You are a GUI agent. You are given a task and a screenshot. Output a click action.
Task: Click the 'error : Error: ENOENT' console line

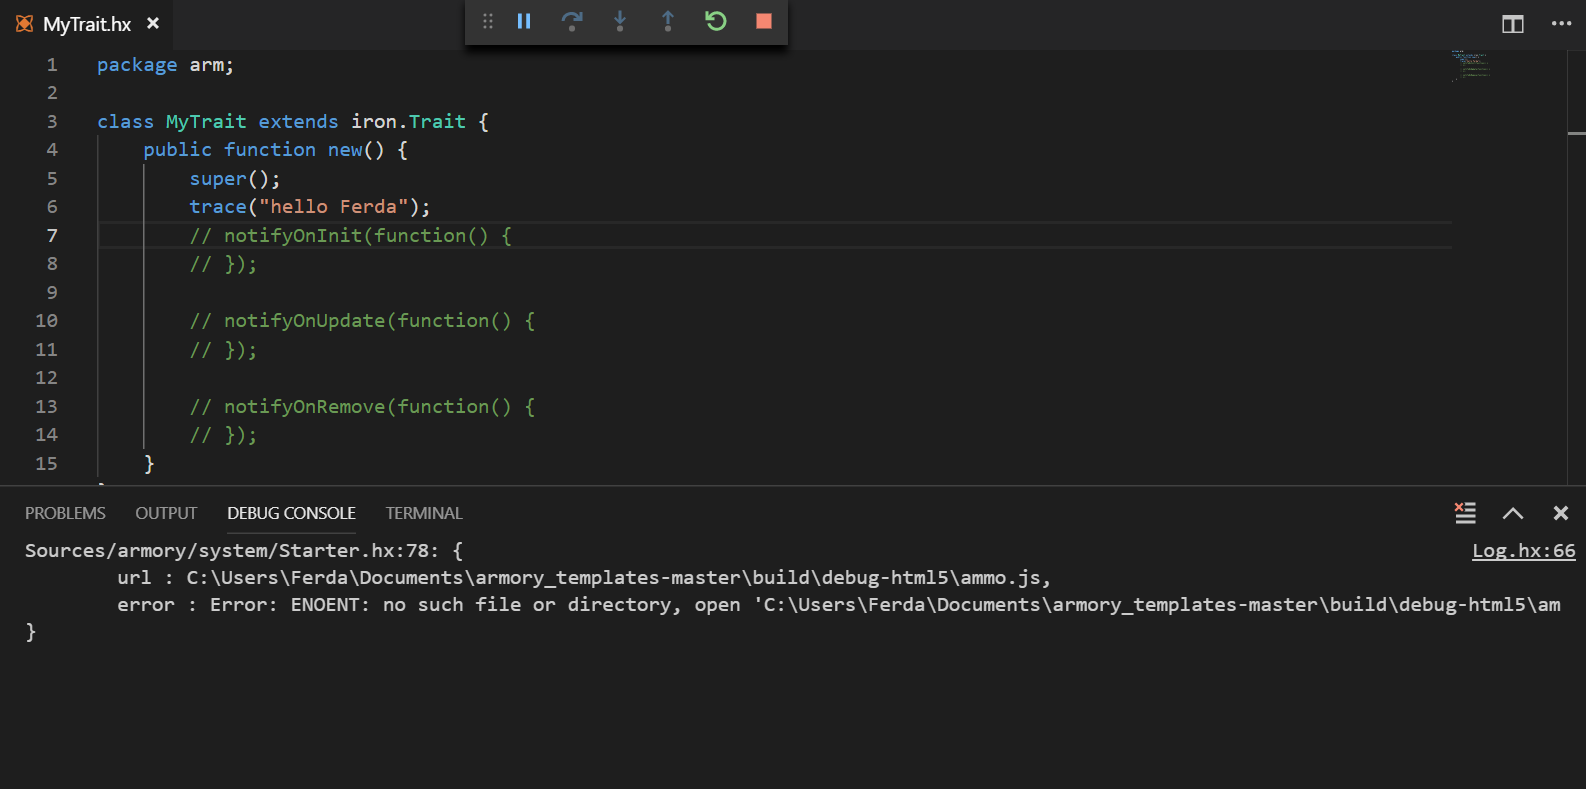[x=838, y=605]
